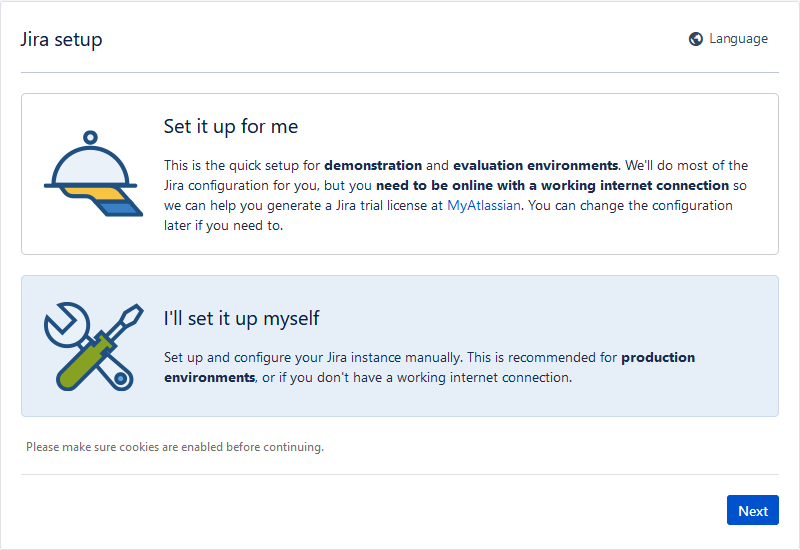Click the globe icon beside Language
This screenshot has width=800, height=550.
pos(696,39)
